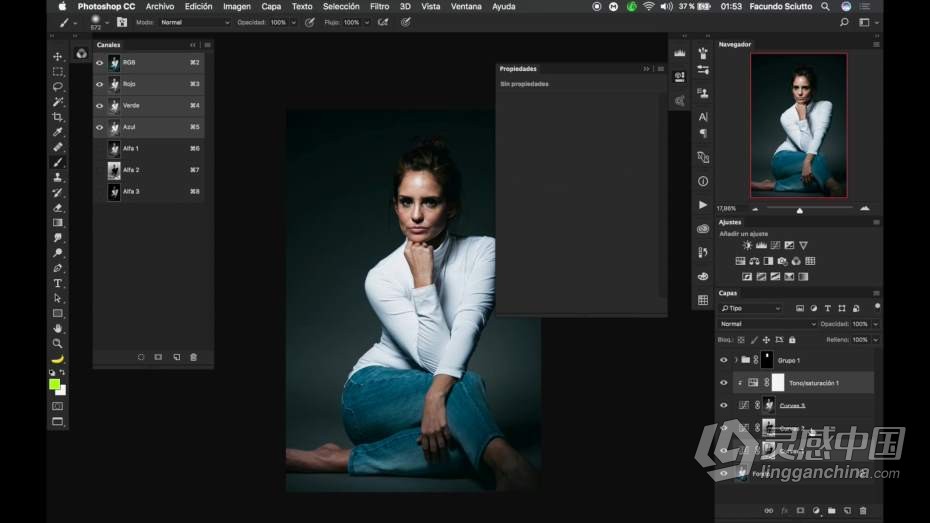
Task: Toggle visibility of RGB channel
Action: pyautogui.click(x=100, y=62)
